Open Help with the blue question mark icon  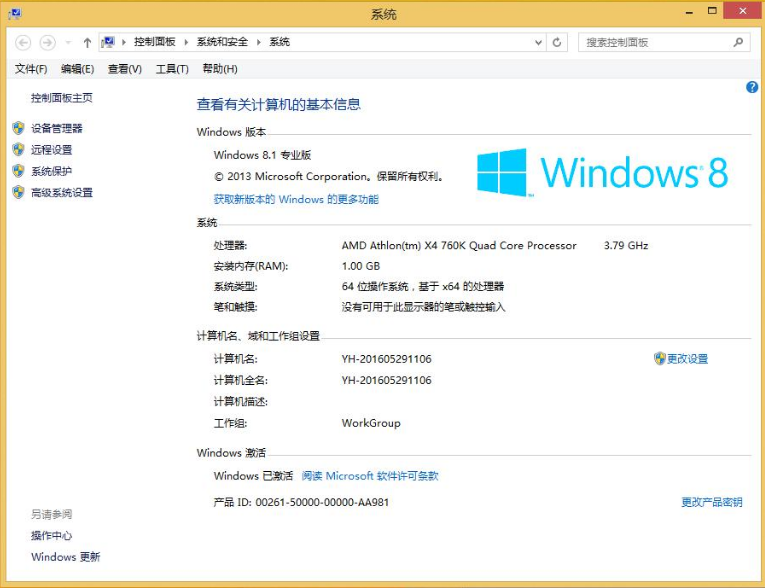[x=752, y=88]
